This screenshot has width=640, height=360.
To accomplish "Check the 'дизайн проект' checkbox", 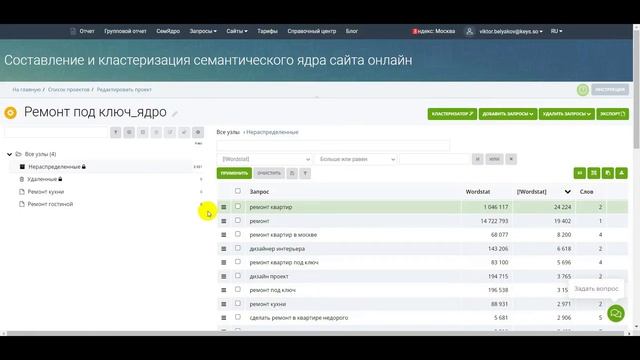I will click(238, 276).
